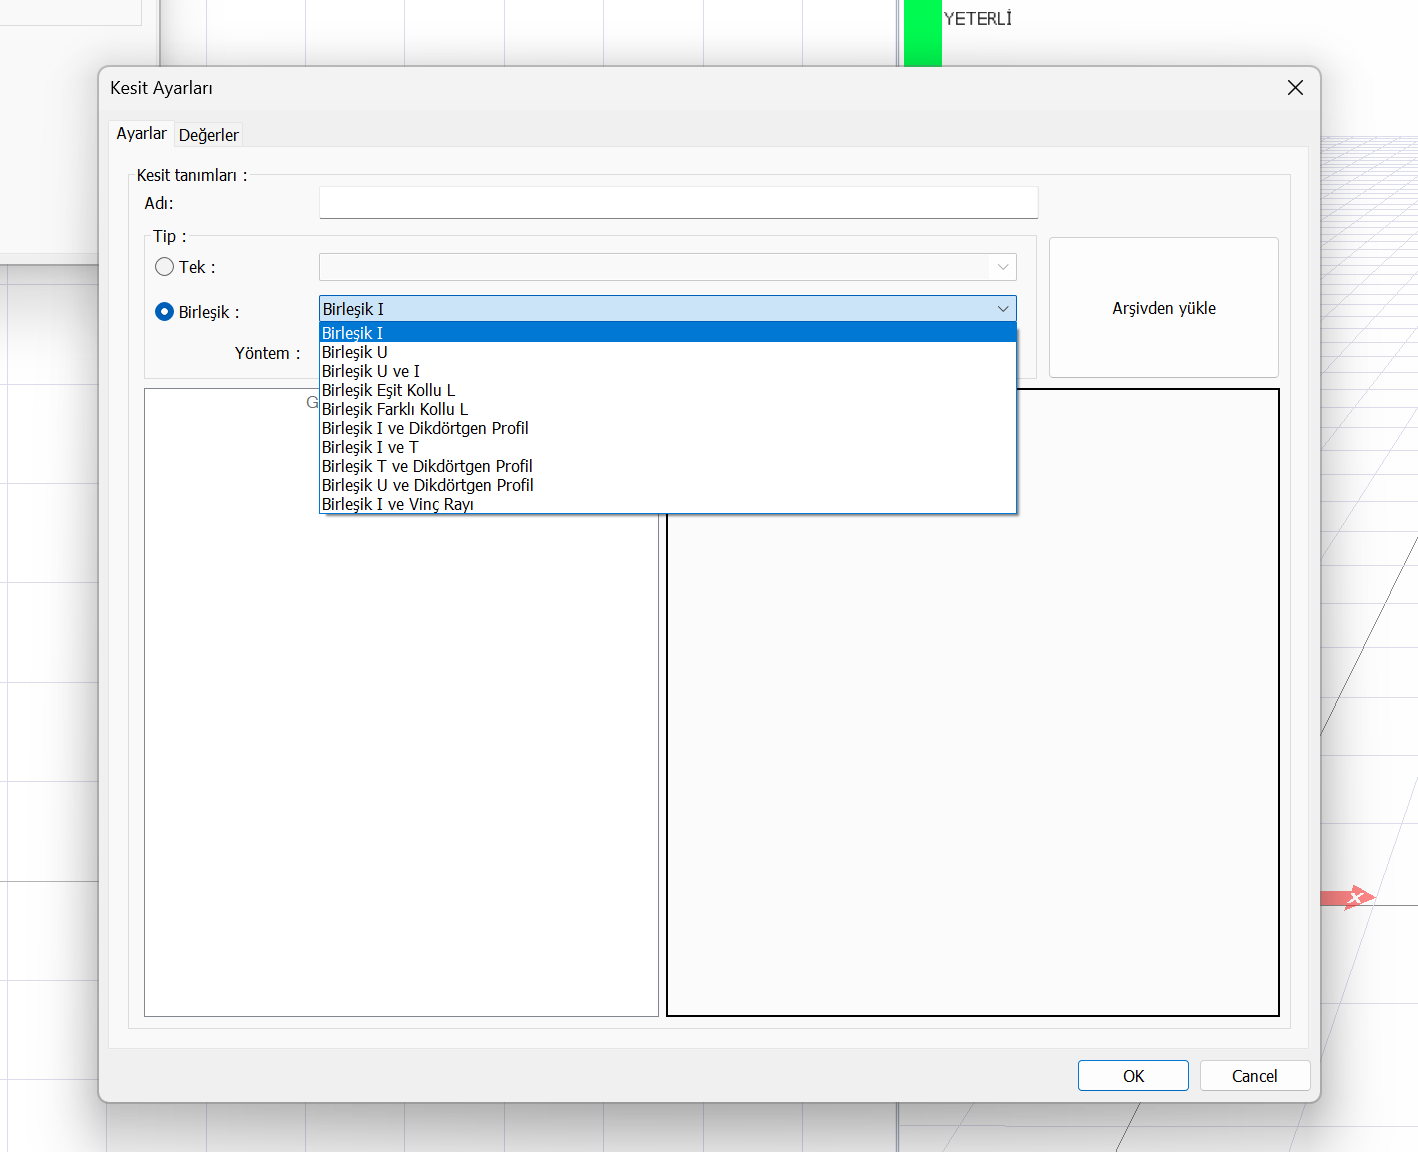Confirm the dialog with OK
Image resolution: width=1418 pixels, height=1152 pixels.
point(1132,1076)
